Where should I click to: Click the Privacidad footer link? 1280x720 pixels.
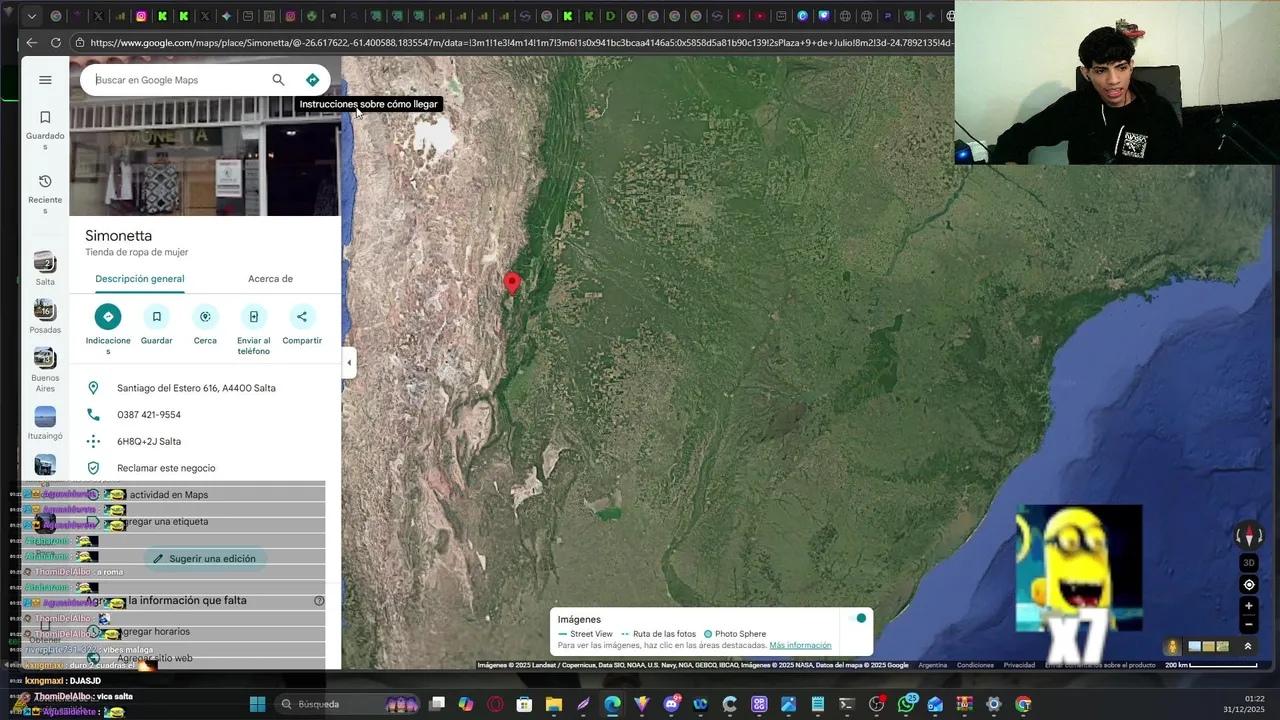point(1019,665)
